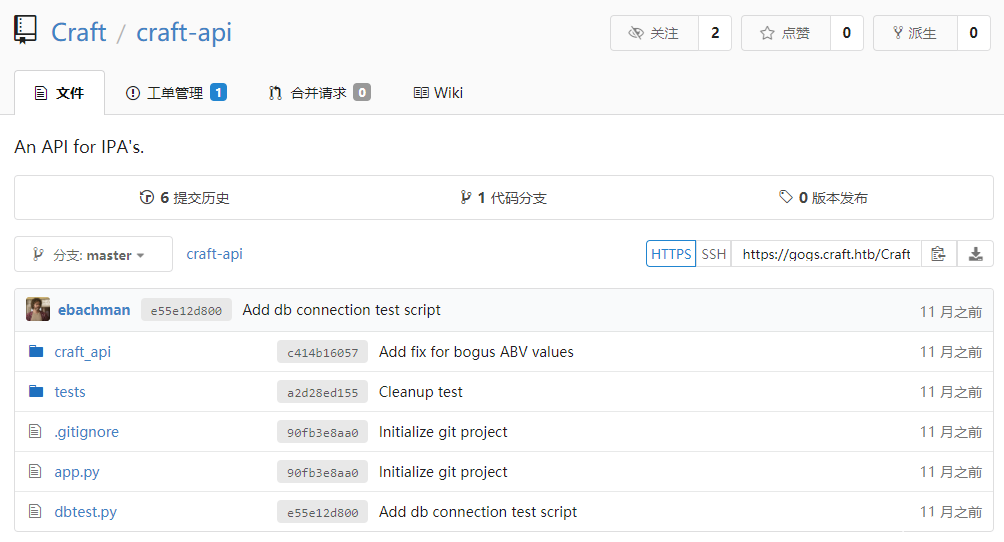Click the download repository icon
Image resolution: width=1004 pixels, height=542 pixels.
click(x=975, y=254)
